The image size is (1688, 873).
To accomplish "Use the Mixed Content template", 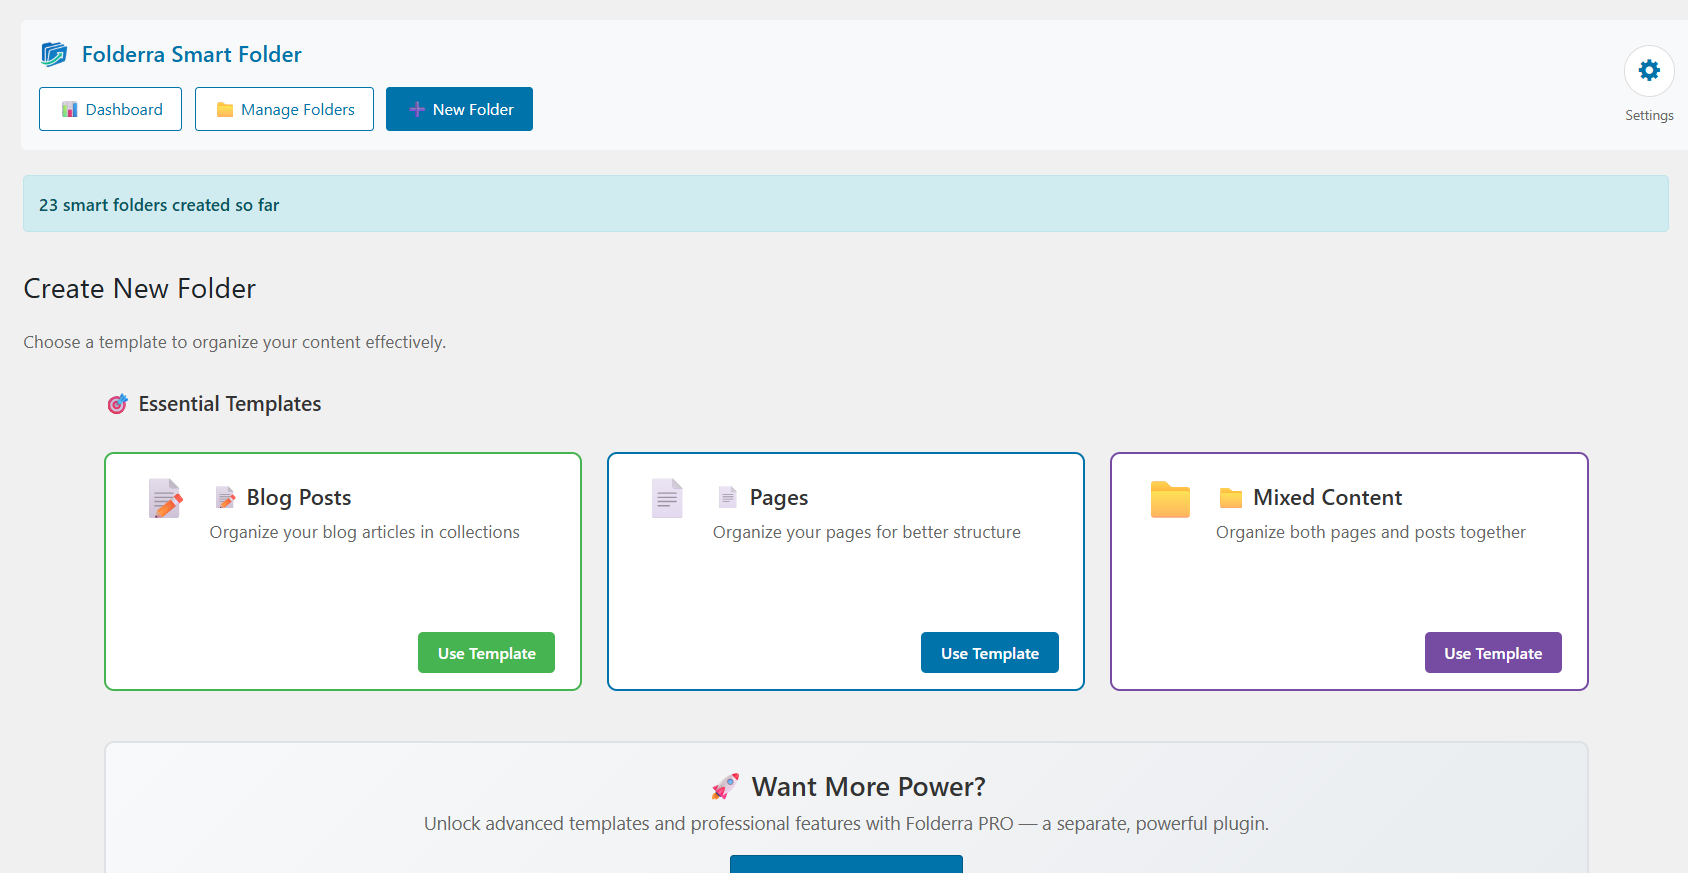I will click(x=1493, y=653).
